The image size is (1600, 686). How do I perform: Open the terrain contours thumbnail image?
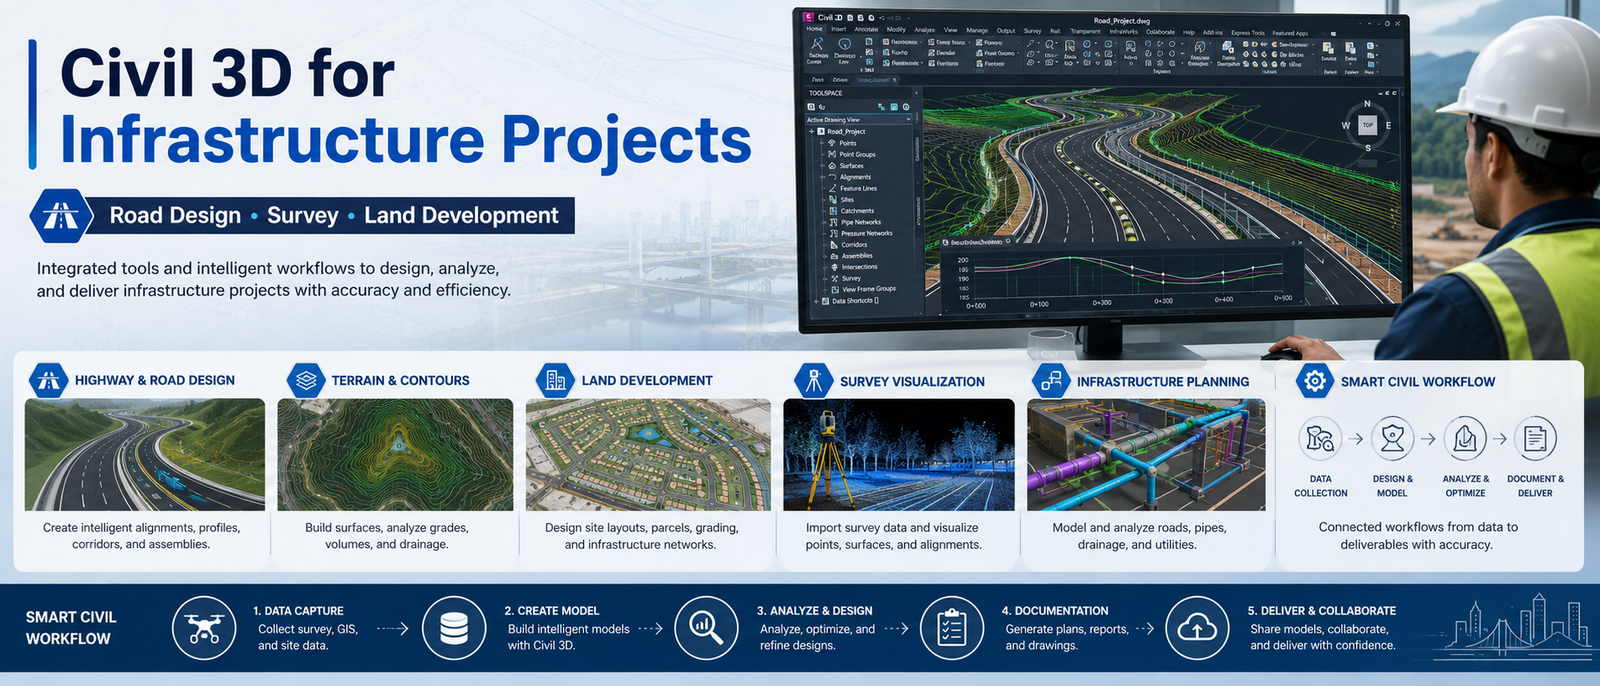point(395,455)
